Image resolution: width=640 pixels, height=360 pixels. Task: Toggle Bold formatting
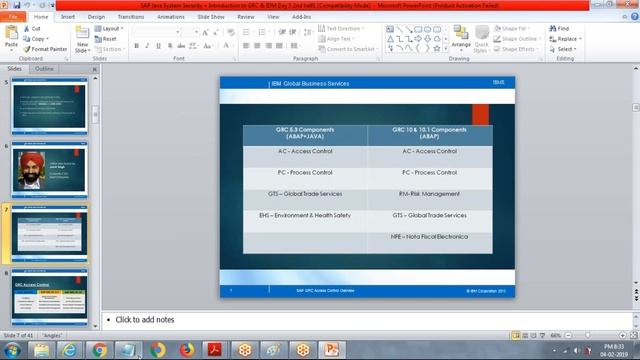click(136, 46)
